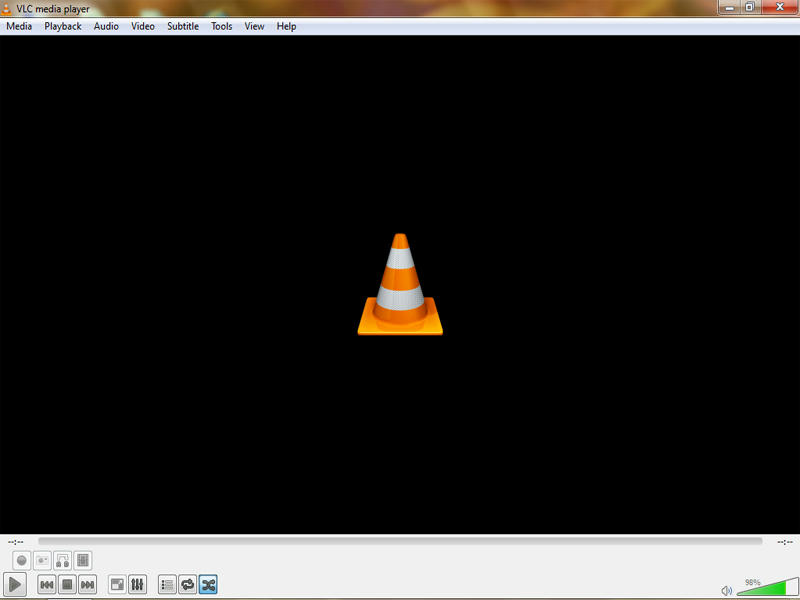Minimize the VLC media player window
Viewport: 800px width, 600px height.
point(730,7)
